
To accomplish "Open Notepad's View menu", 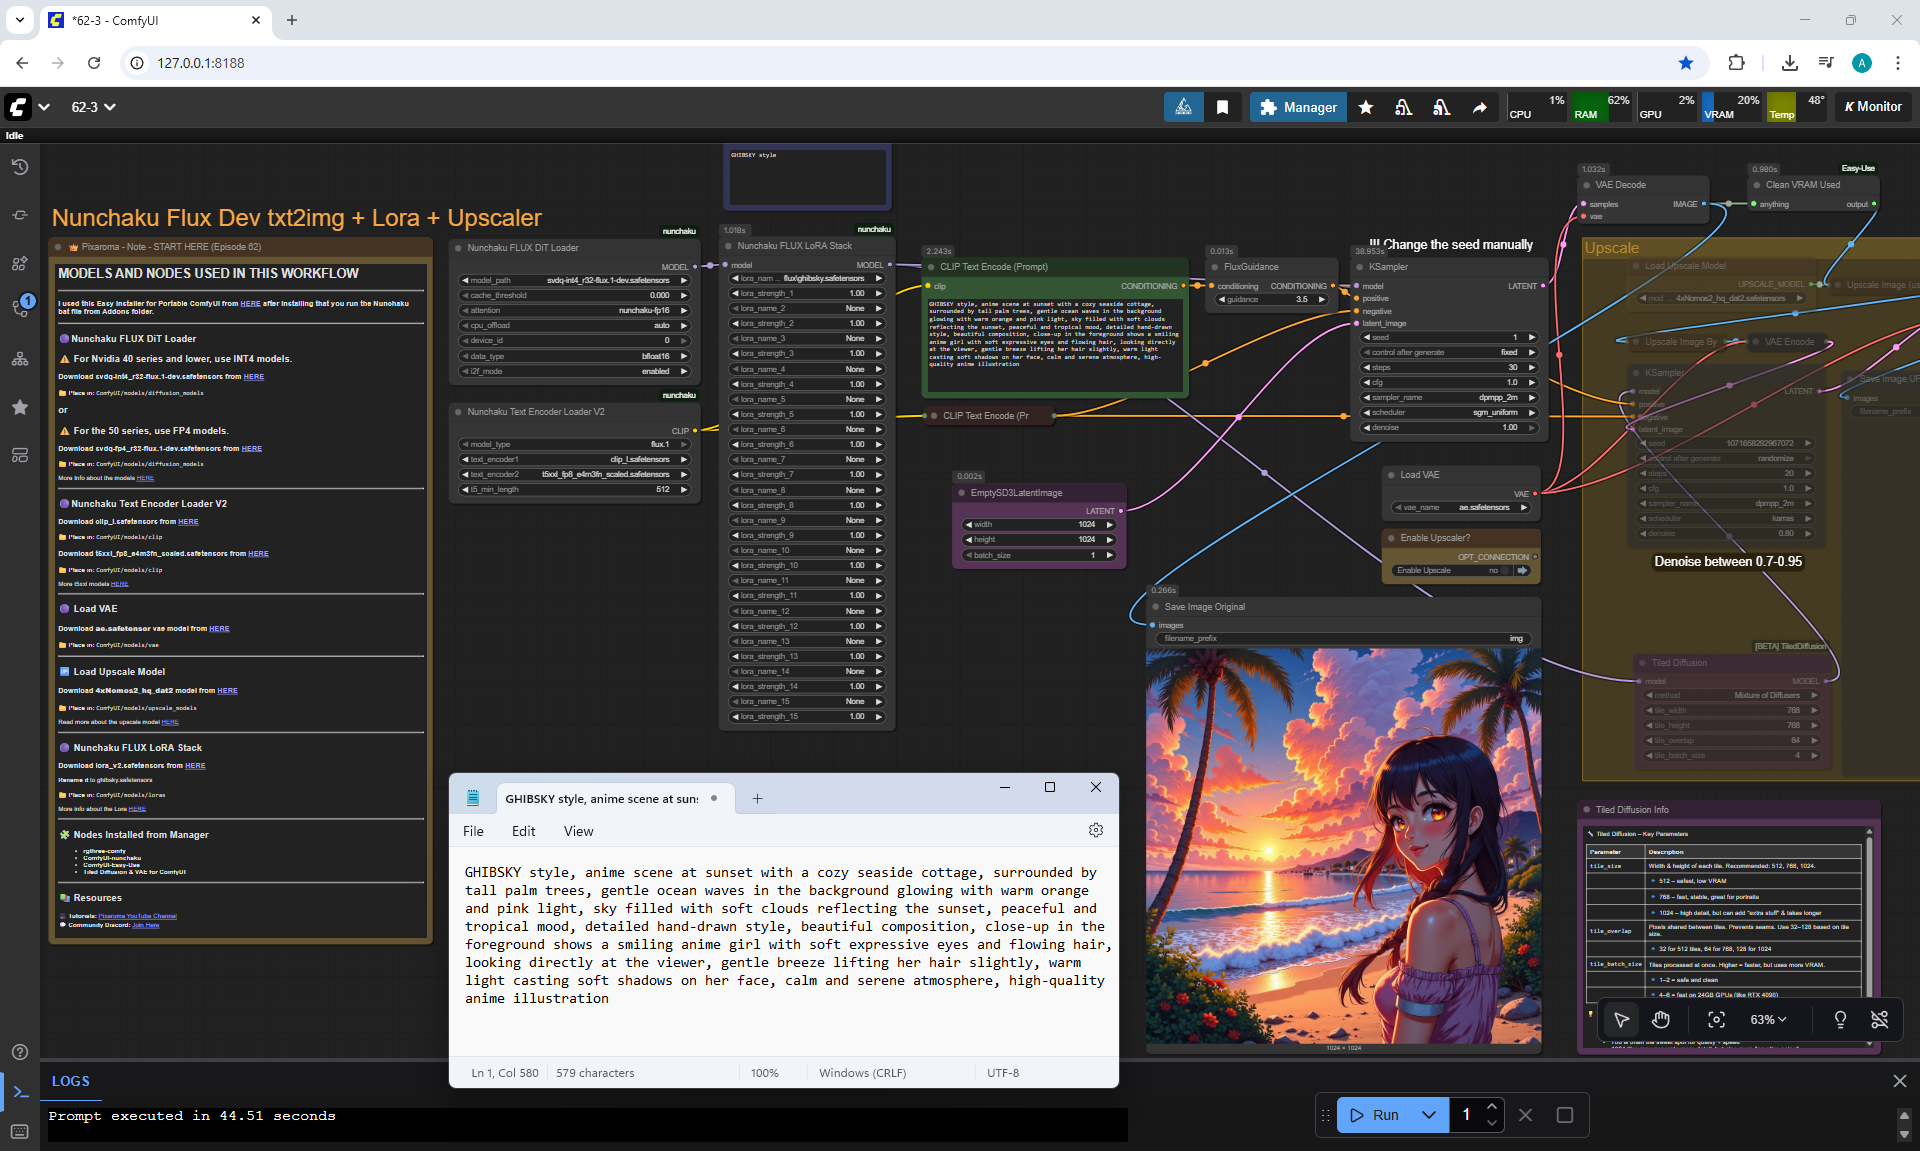I will click(578, 831).
